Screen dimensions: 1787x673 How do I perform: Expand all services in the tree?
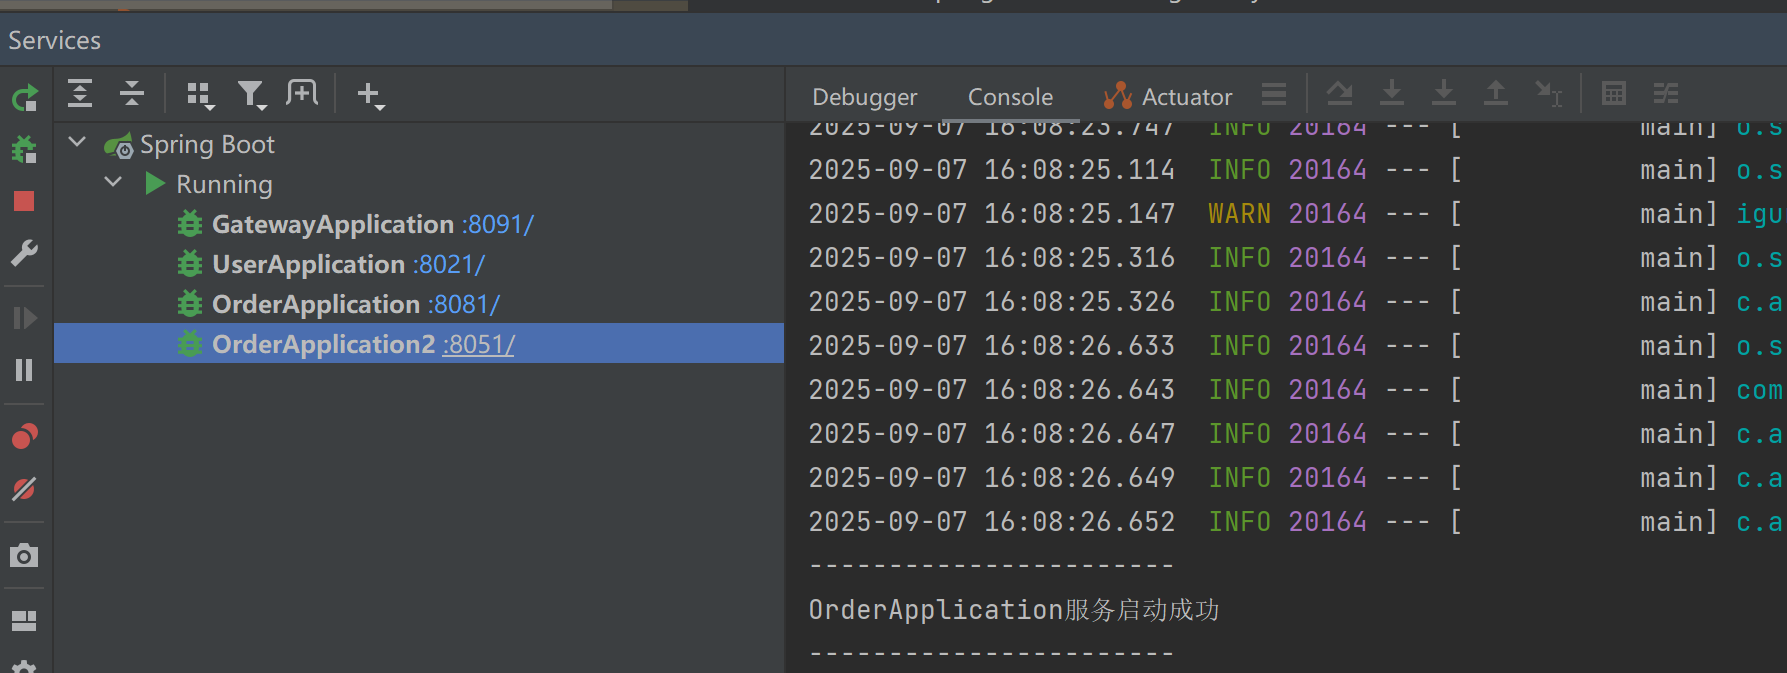pos(80,94)
